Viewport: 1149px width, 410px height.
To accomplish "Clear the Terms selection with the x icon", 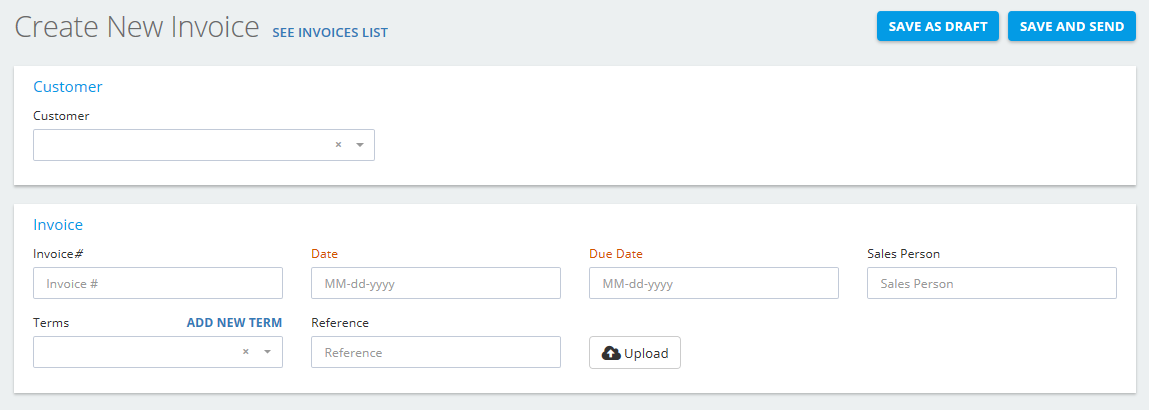I will (246, 352).
